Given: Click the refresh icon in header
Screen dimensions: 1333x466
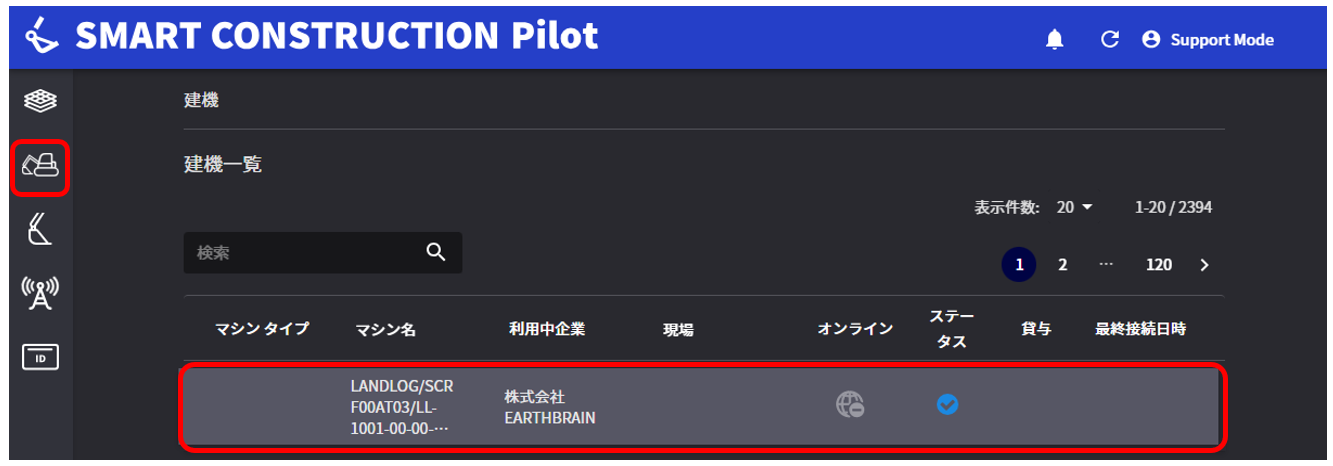Looking at the screenshot, I should pyautogui.click(x=1108, y=40).
